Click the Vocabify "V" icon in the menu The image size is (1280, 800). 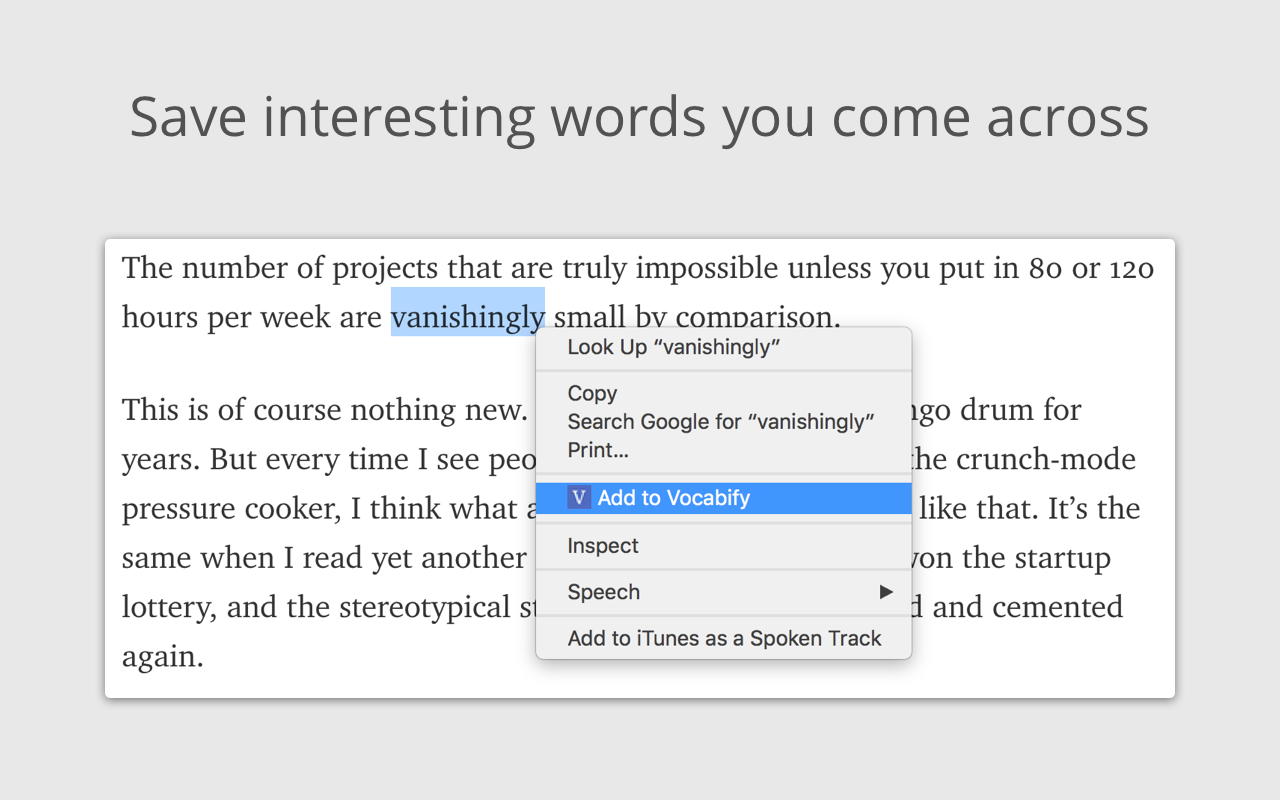point(578,498)
